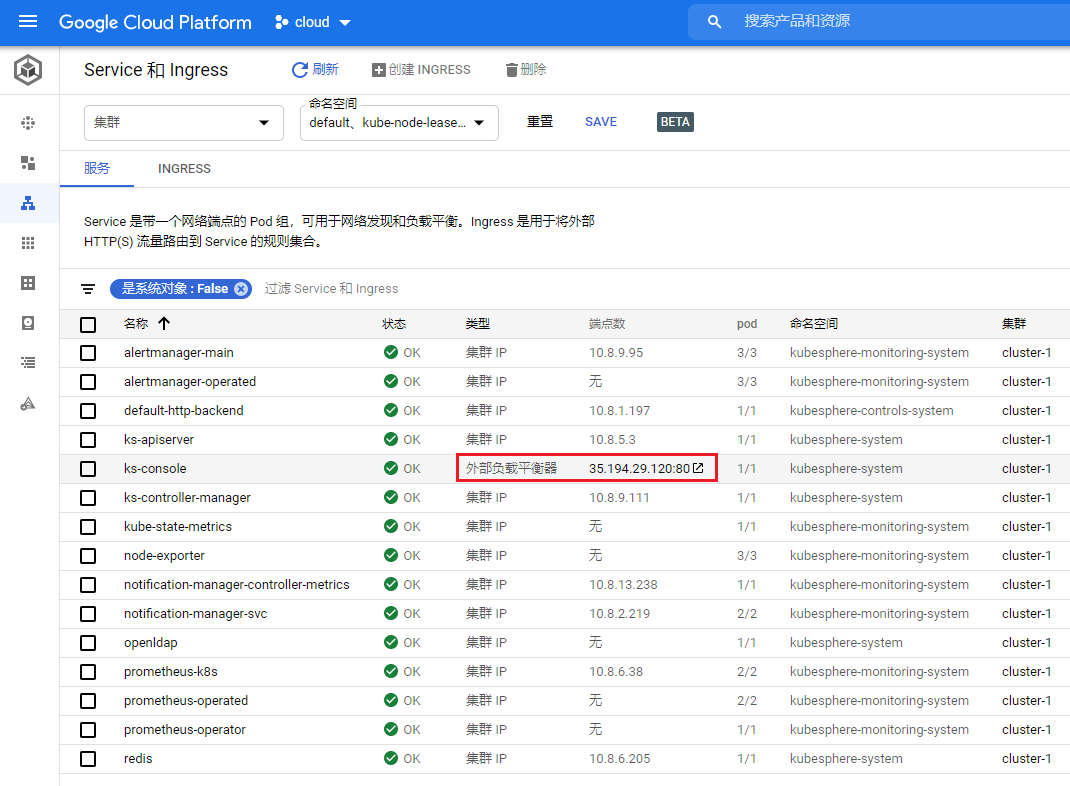Remove the system object False filter chip
Viewport: 1070px width, 786px height.
241,289
